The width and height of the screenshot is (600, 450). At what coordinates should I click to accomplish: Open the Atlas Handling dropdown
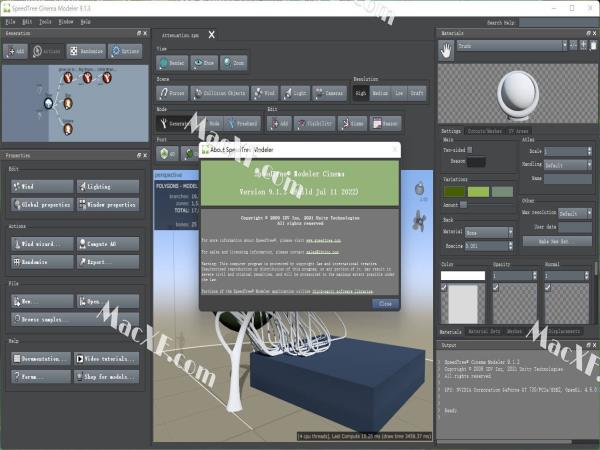568,165
